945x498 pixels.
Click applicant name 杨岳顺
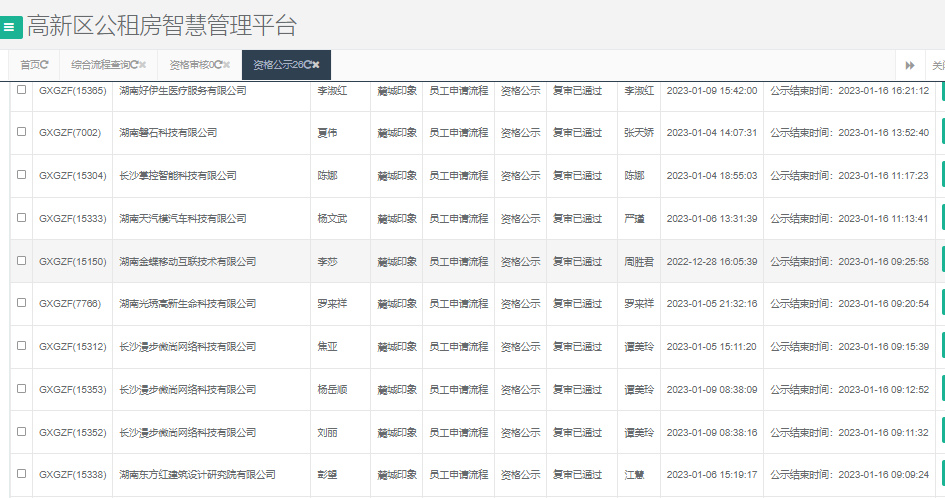[332, 390]
